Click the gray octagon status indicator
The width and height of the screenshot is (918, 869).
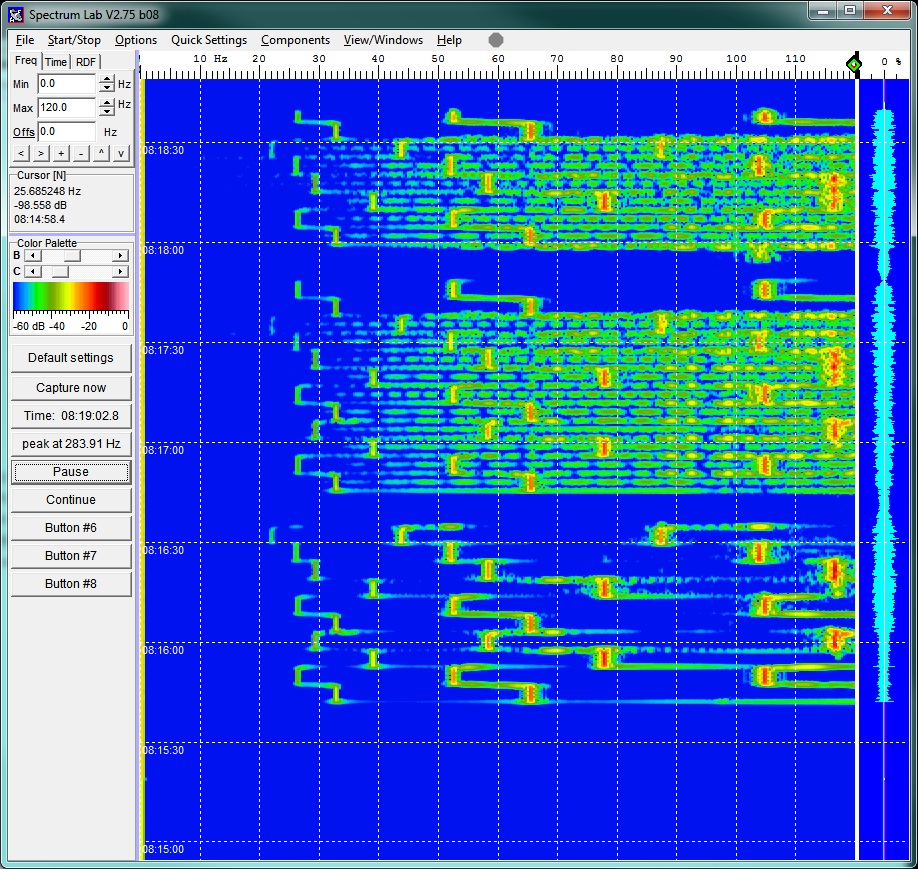pyautogui.click(x=496, y=40)
